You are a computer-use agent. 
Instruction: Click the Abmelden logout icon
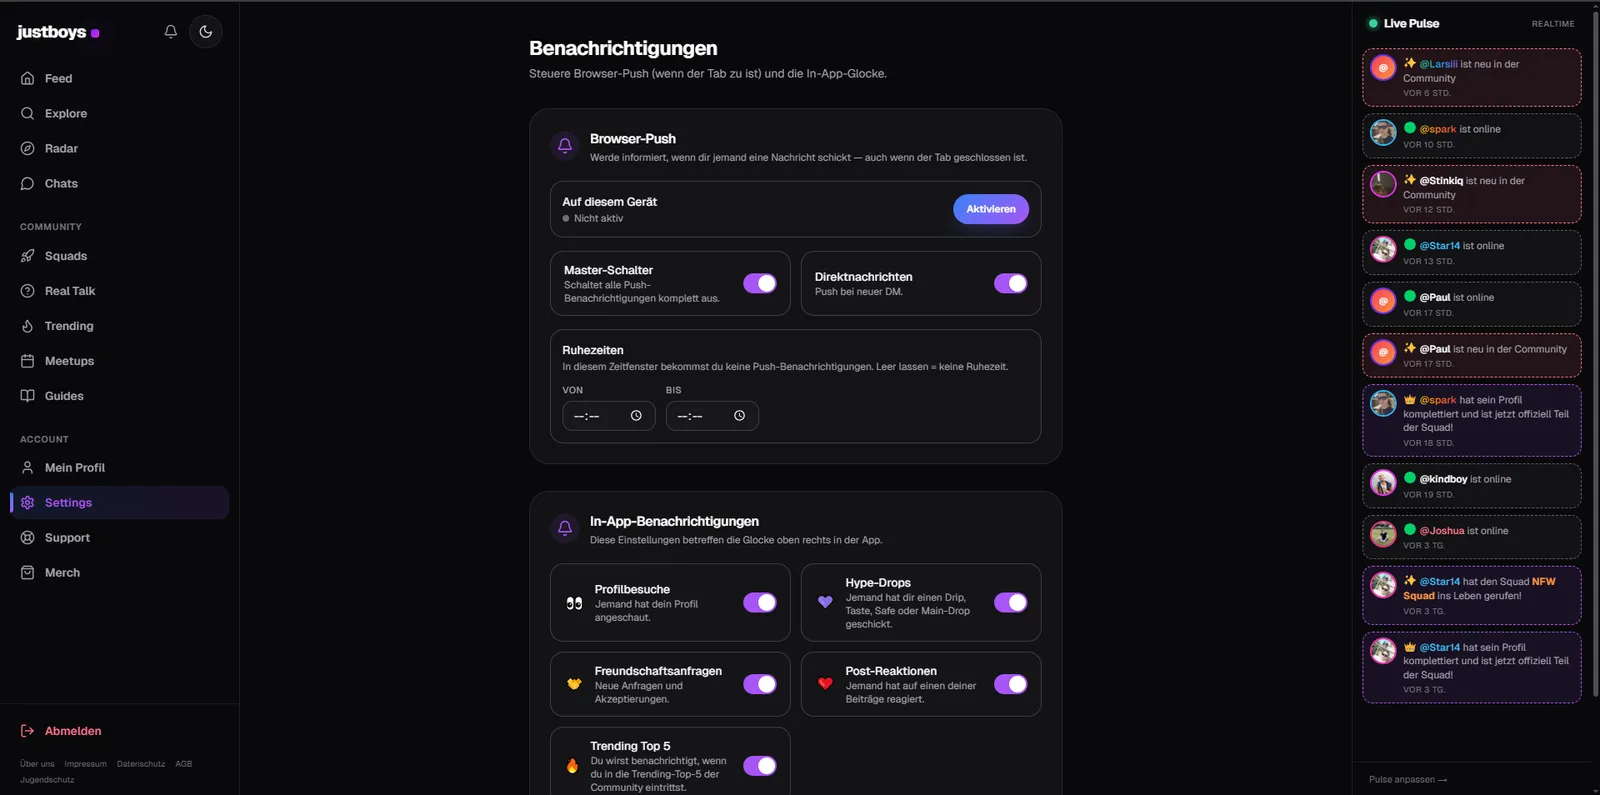pos(28,731)
